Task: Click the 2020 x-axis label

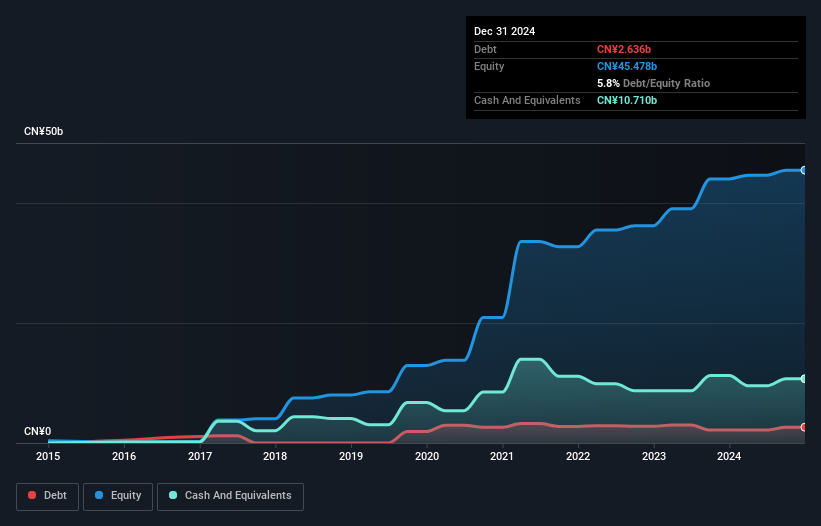Action: pyautogui.click(x=427, y=456)
